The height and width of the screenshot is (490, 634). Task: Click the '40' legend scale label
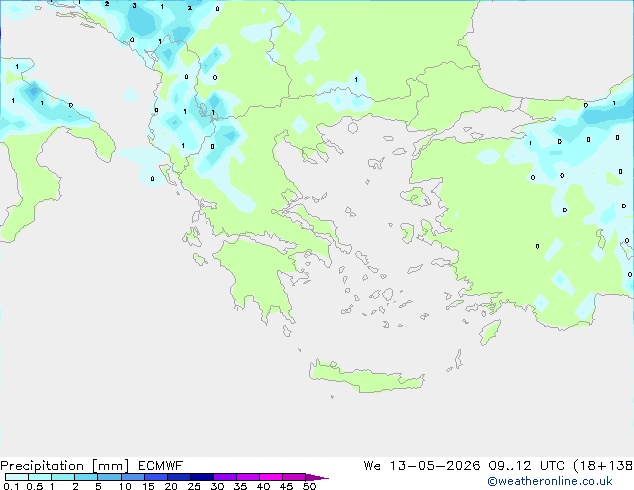(263, 486)
